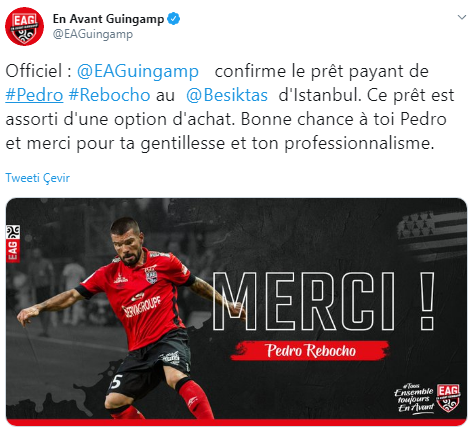Click the Pedro Rebocho red name banner
Image resolution: width=475 pixels, height=432 pixels.
pos(310,351)
